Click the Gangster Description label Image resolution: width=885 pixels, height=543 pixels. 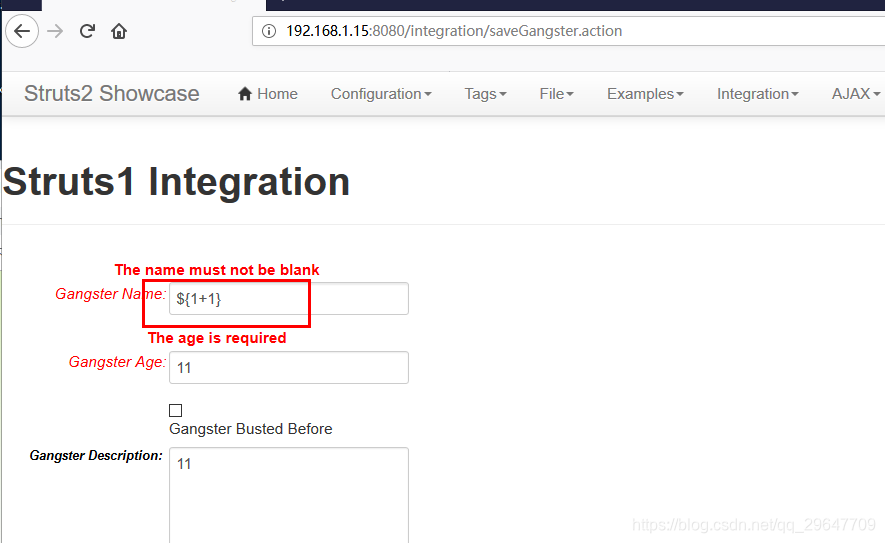pos(96,456)
